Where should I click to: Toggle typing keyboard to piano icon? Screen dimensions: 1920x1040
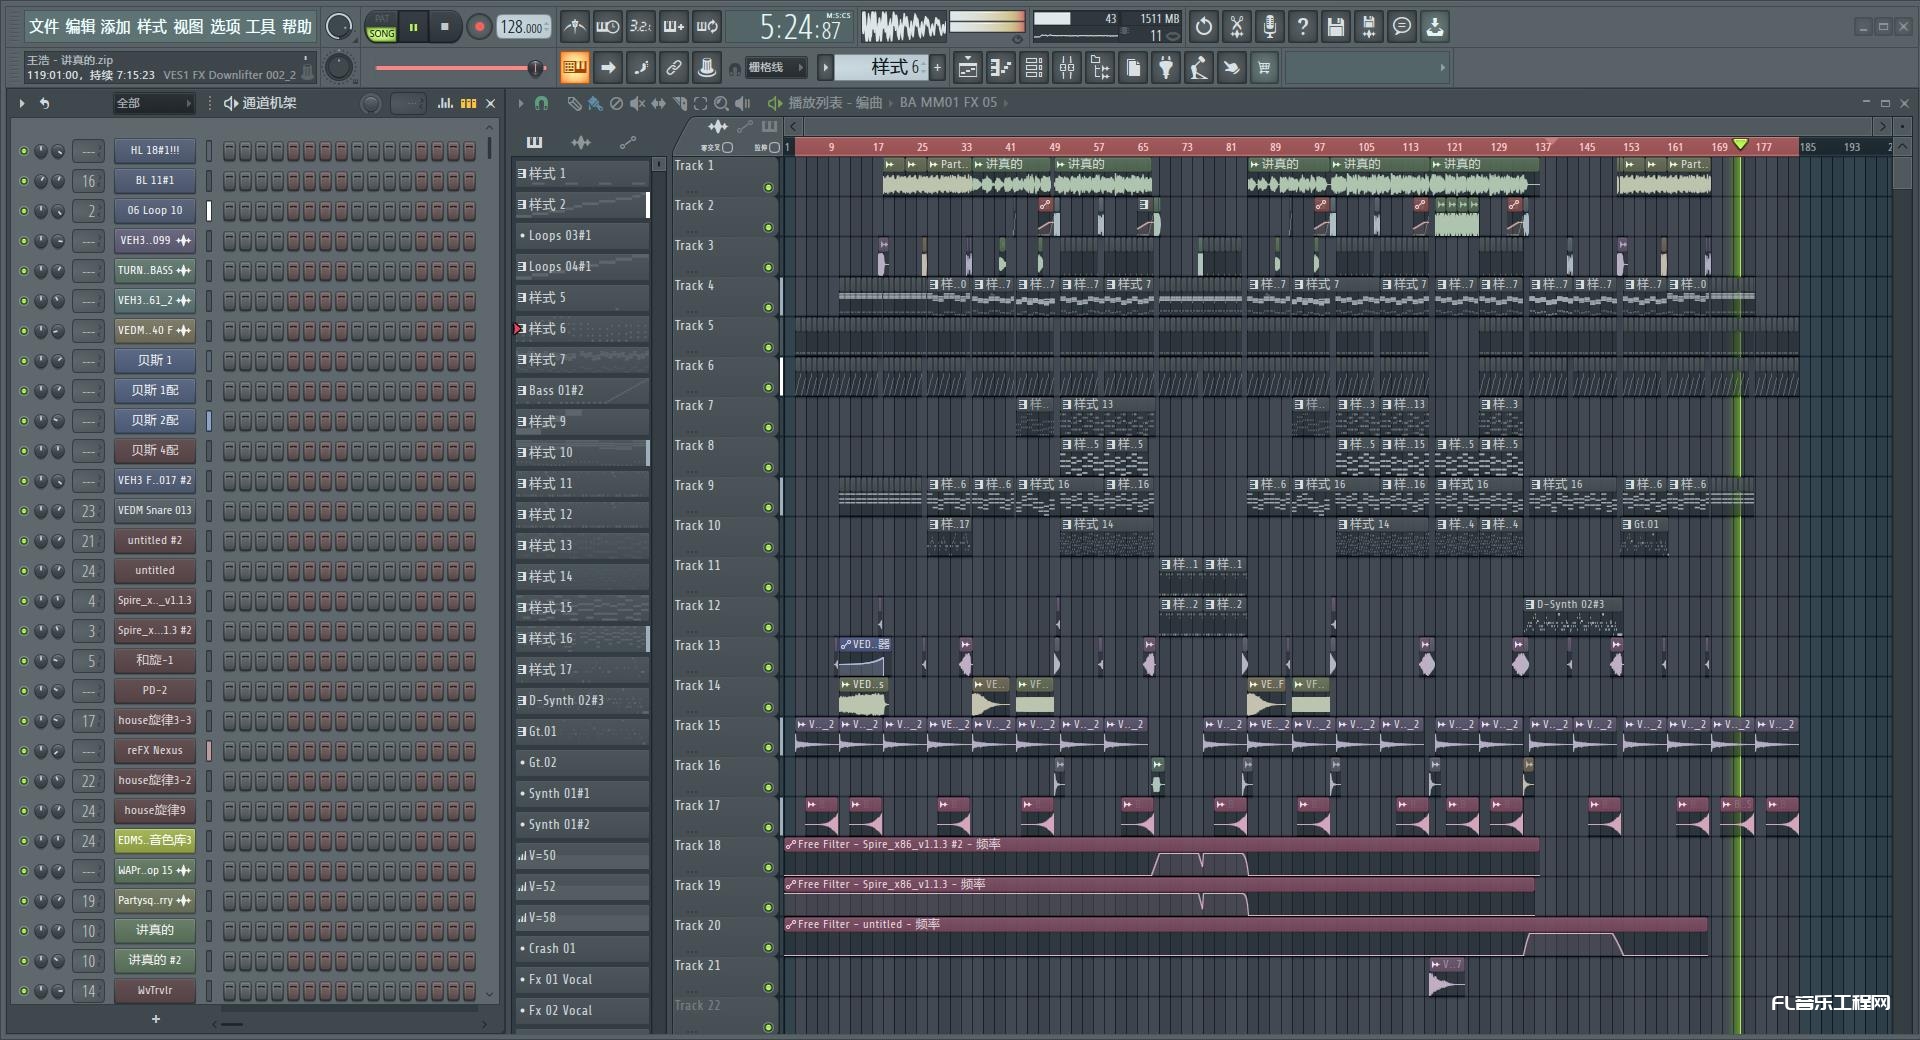tap(574, 68)
